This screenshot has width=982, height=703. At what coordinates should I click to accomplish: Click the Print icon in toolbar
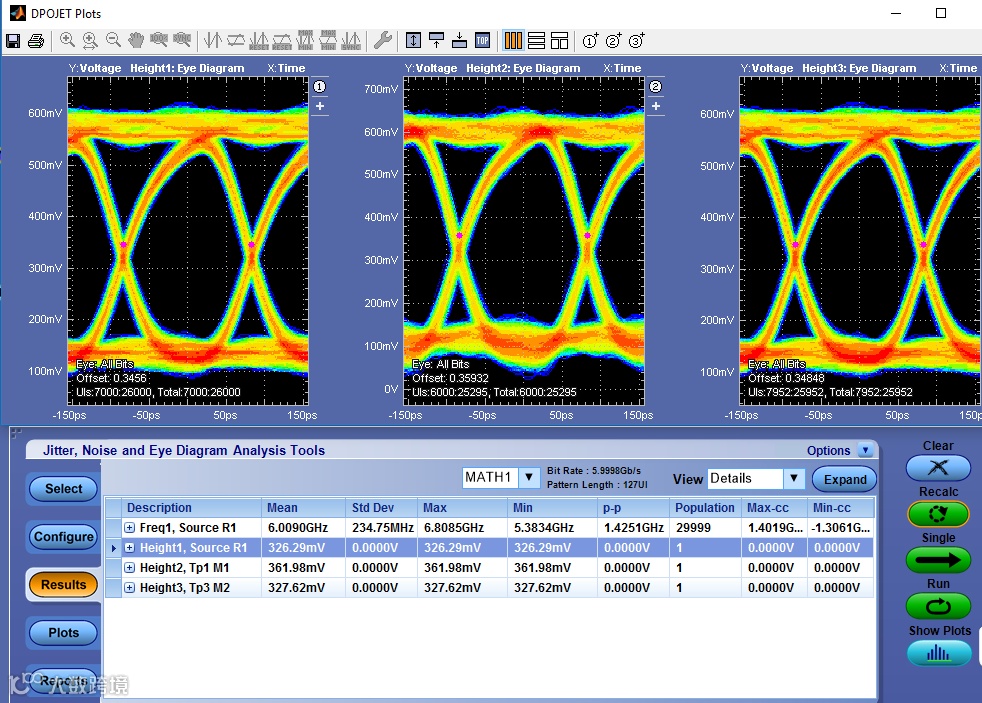pos(36,41)
